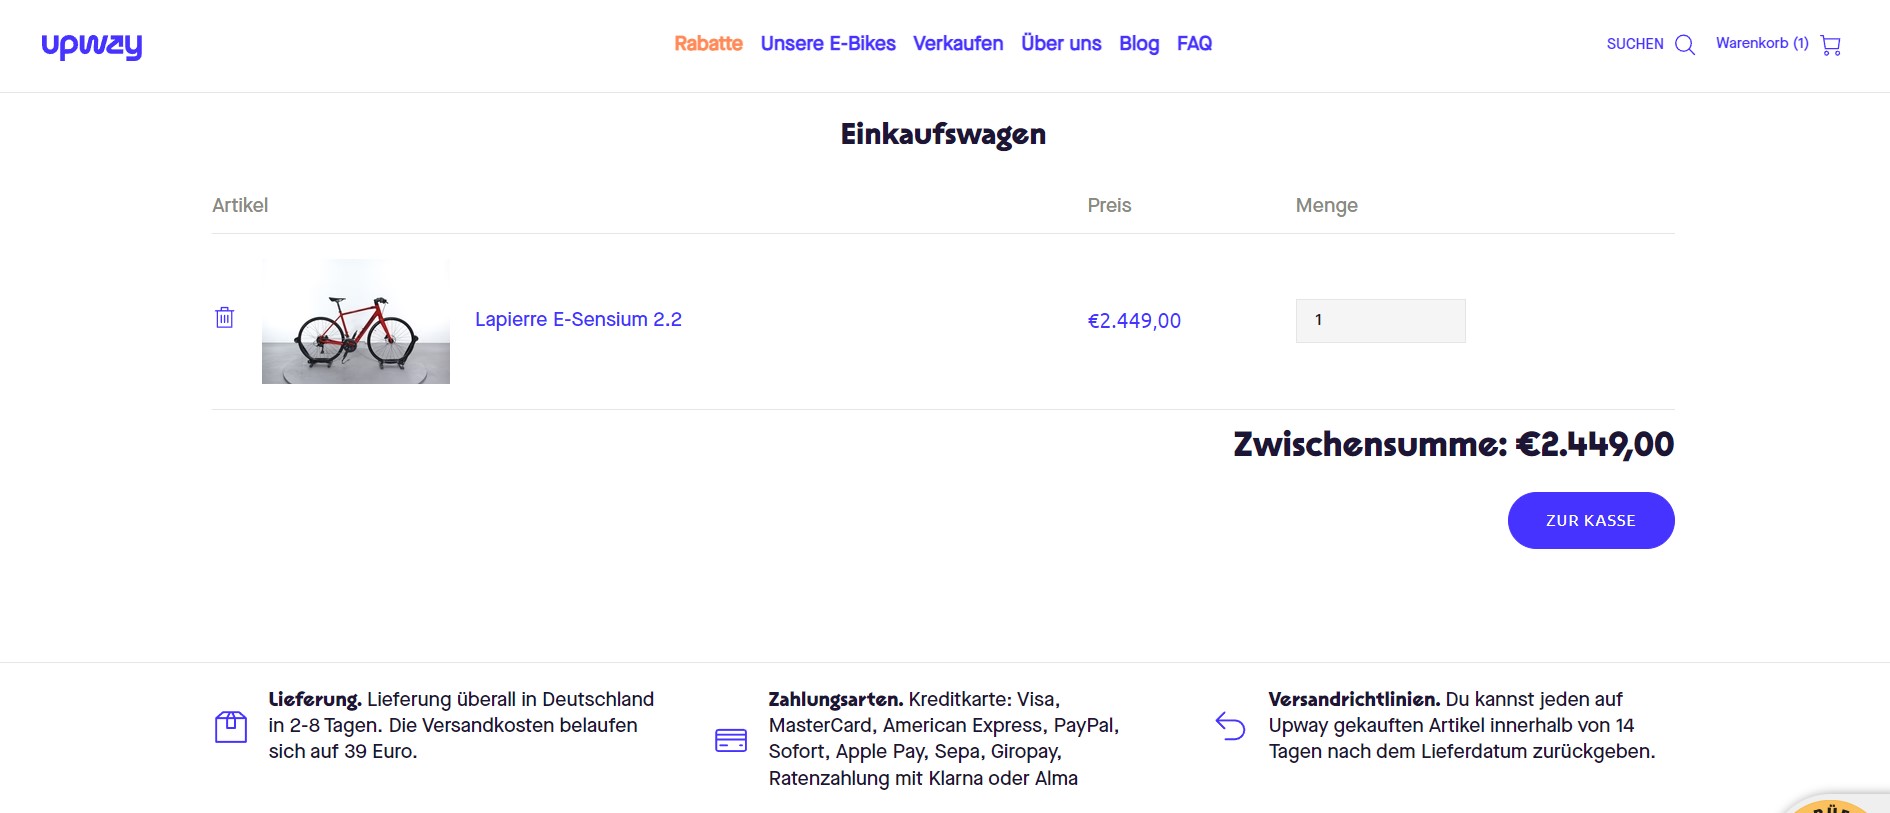Visit the Blog page

tap(1139, 44)
